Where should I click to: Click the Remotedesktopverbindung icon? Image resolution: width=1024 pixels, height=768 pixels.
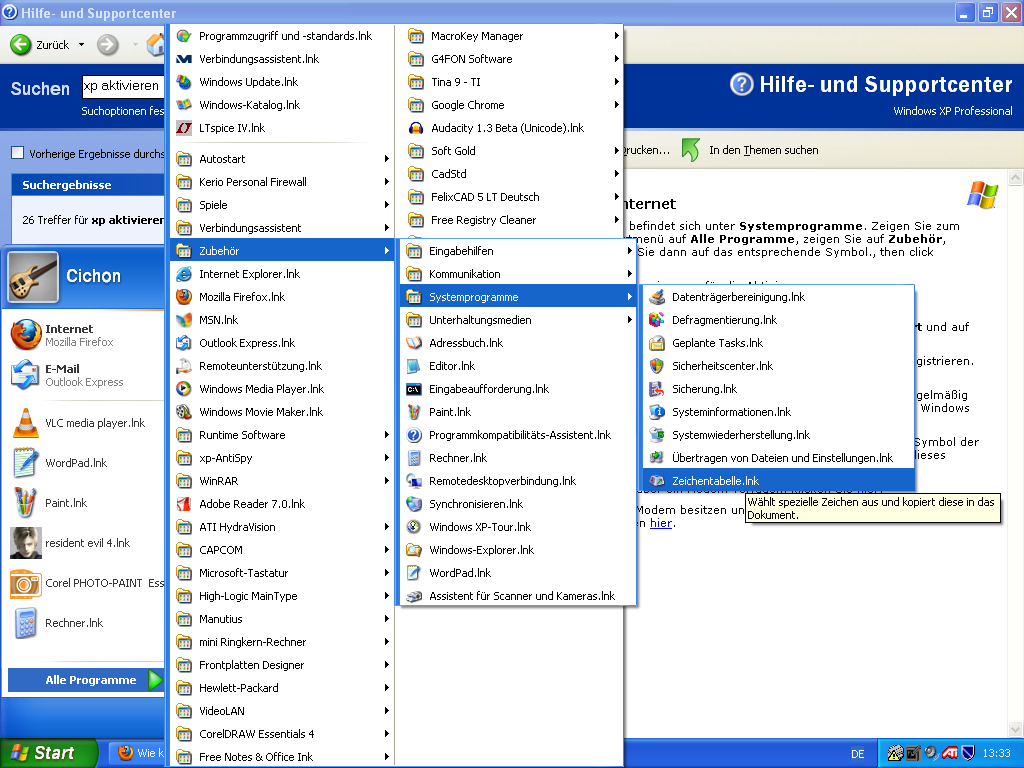coord(413,481)
